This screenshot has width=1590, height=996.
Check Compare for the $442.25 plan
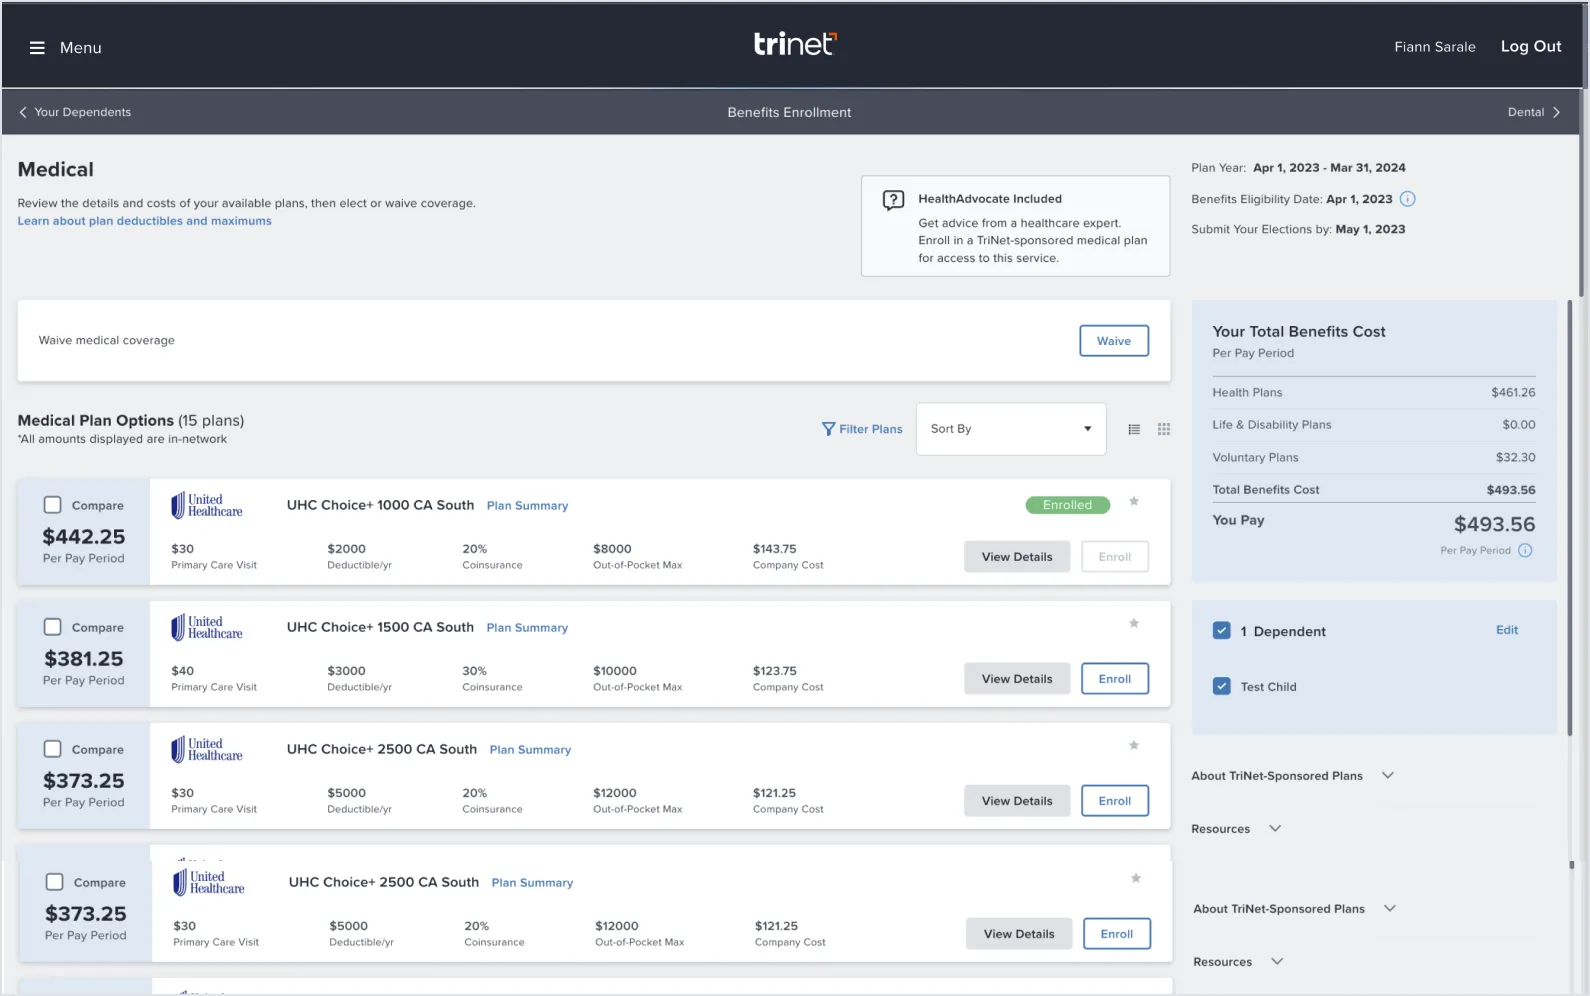(x=53, y=505)
